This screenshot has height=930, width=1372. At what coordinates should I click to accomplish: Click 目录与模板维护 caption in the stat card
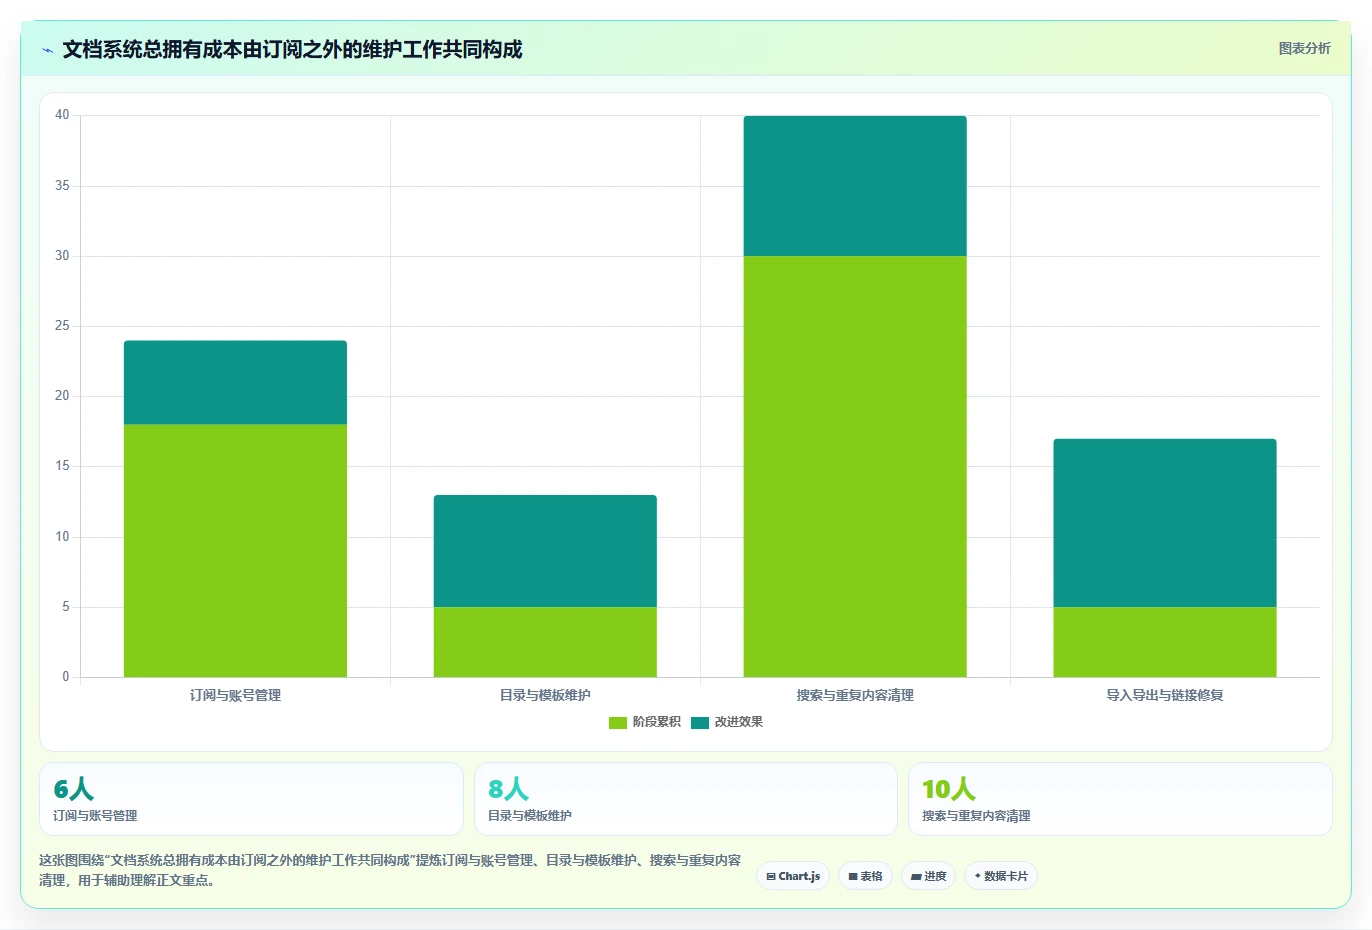(x=530, y=816)
